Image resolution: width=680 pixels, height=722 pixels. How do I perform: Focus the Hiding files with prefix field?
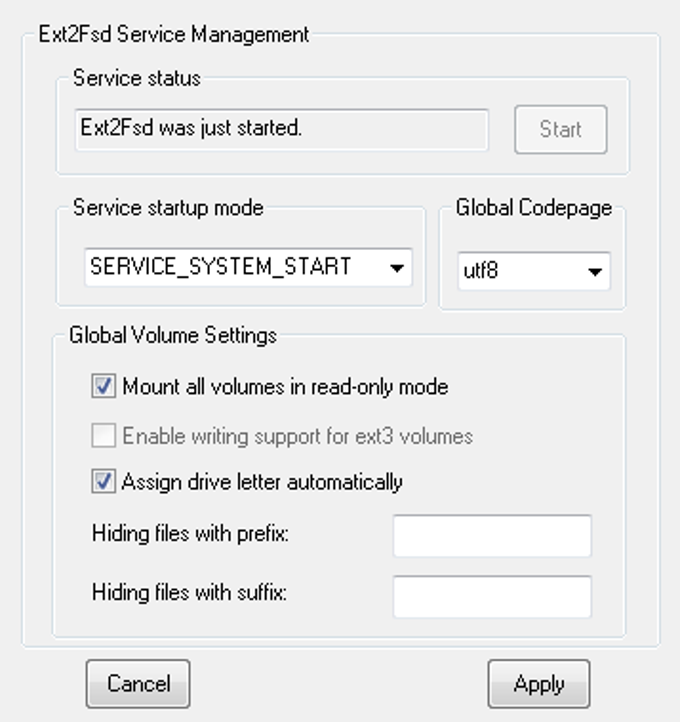[x=492, y=535]
